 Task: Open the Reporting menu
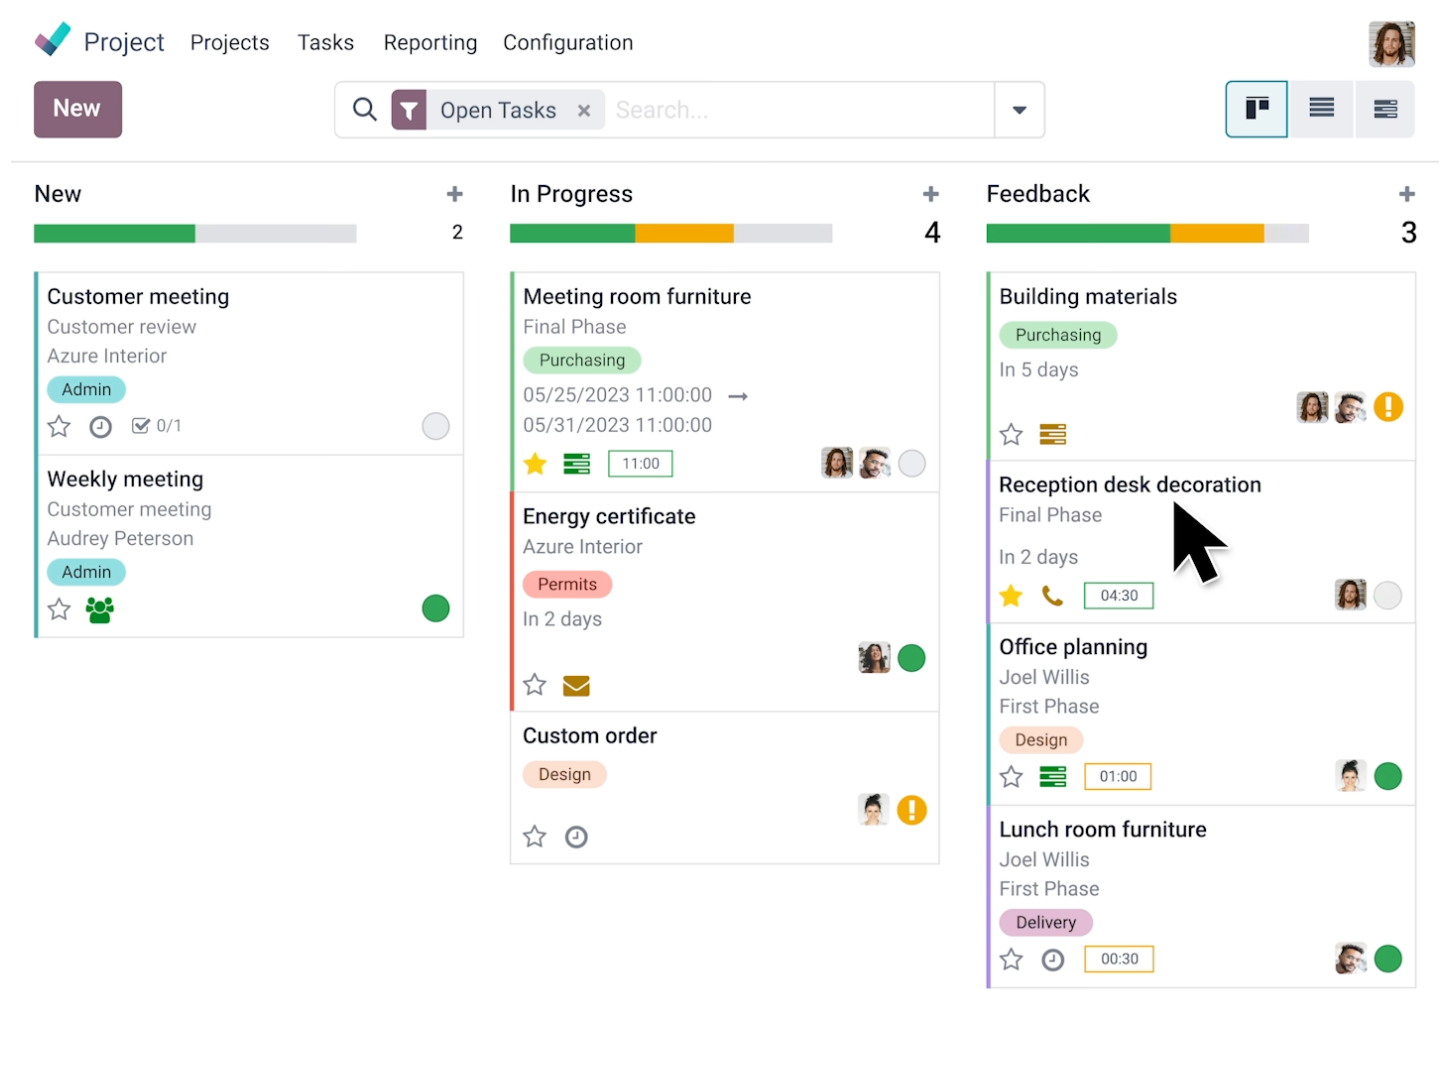[x=430, y=43]
